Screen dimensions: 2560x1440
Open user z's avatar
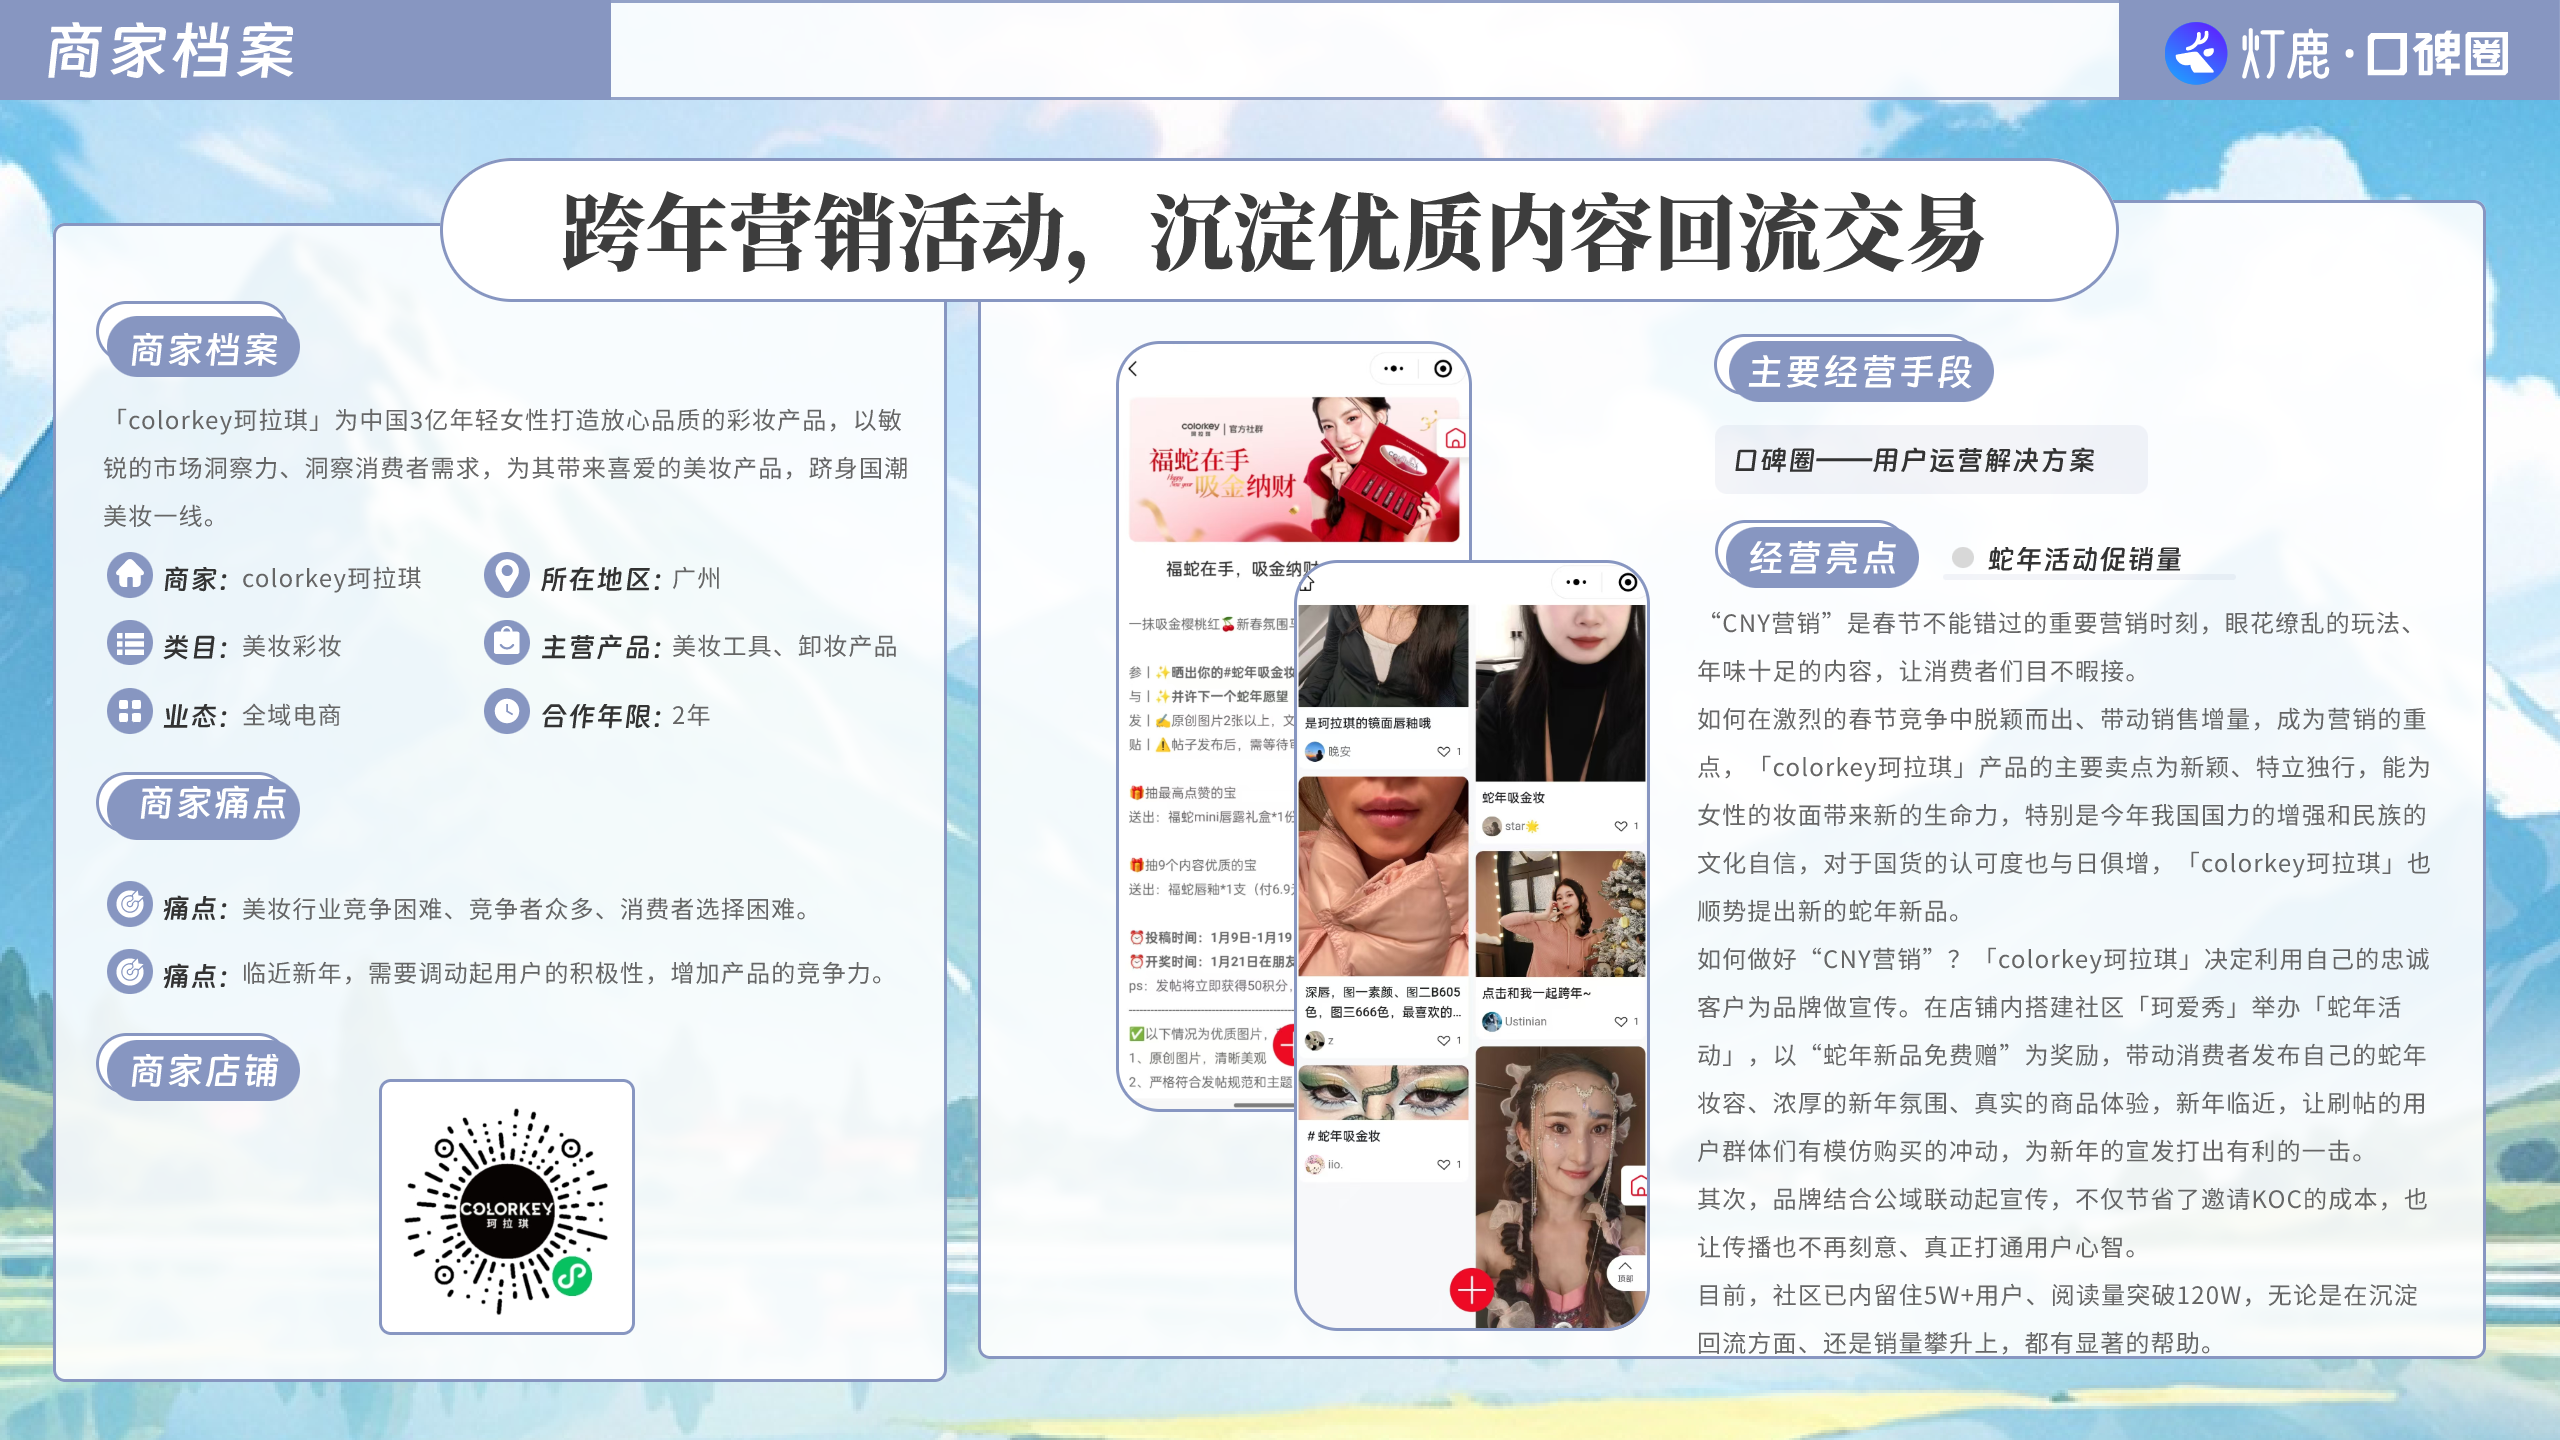coord(1315,1041)
